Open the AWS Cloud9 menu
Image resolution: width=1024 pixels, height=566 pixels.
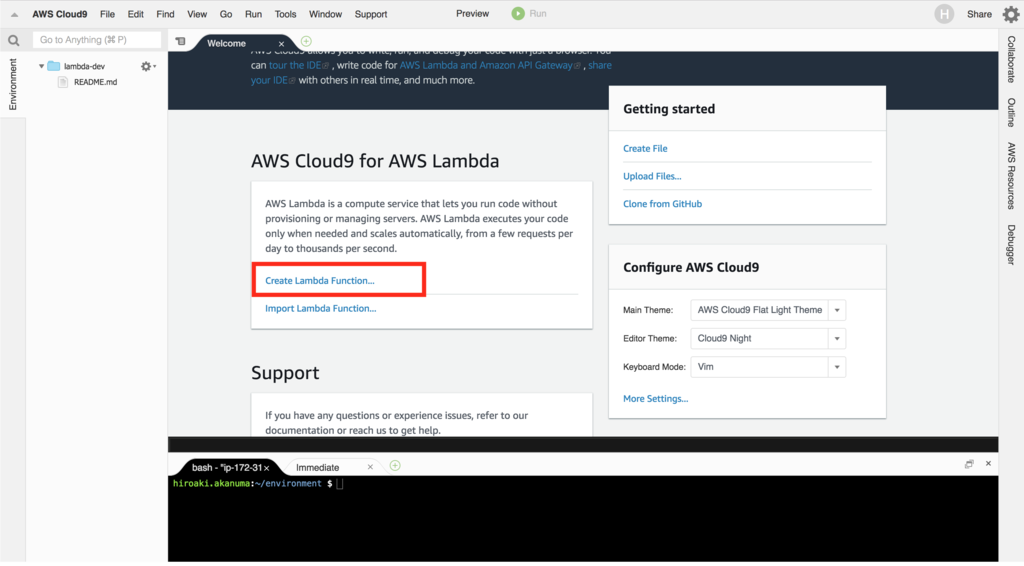click(59, 14)
